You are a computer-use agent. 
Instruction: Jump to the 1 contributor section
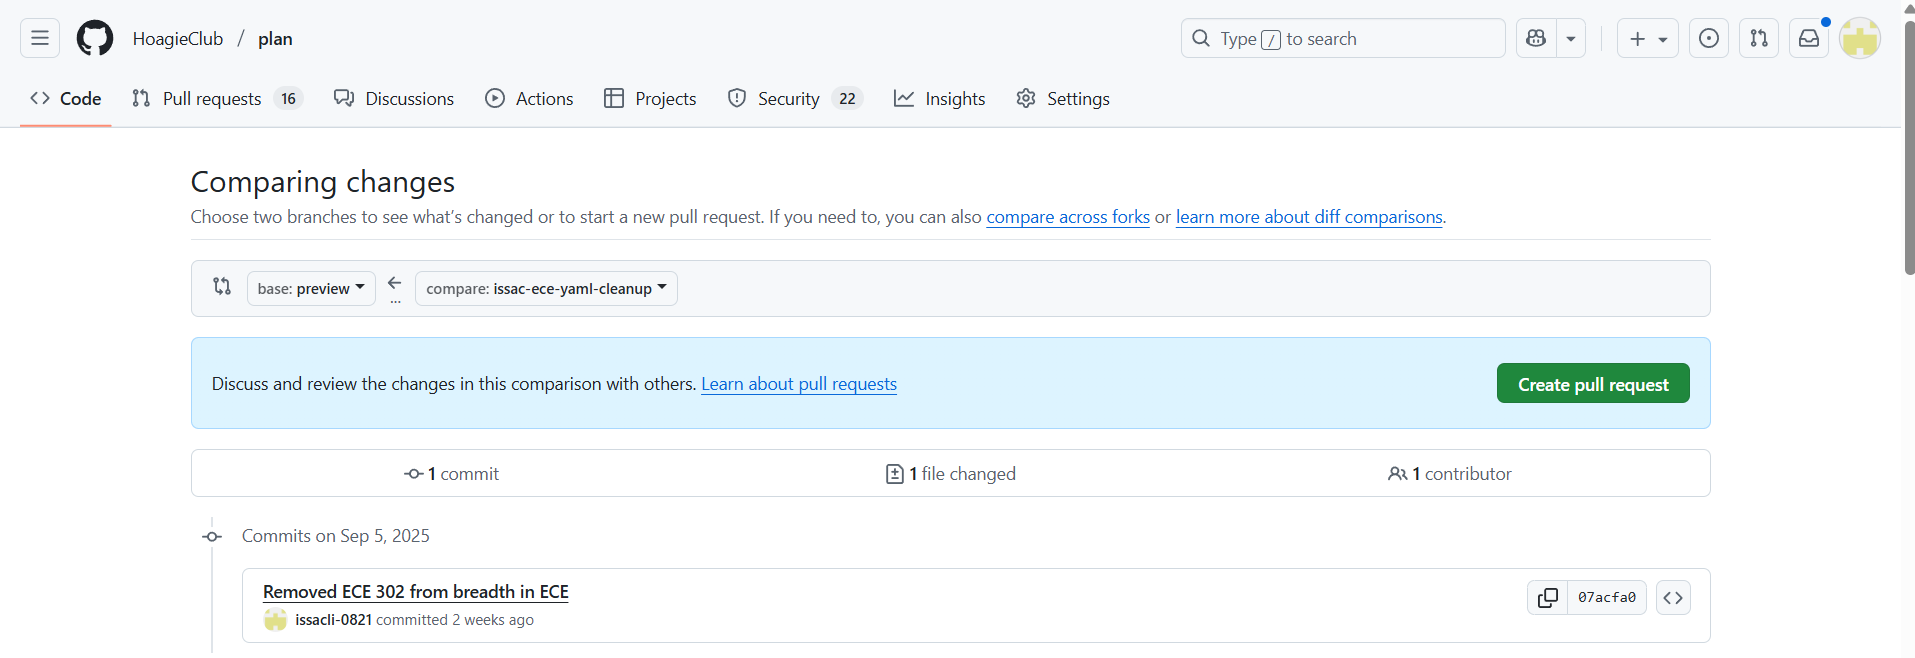point(1450,474)
